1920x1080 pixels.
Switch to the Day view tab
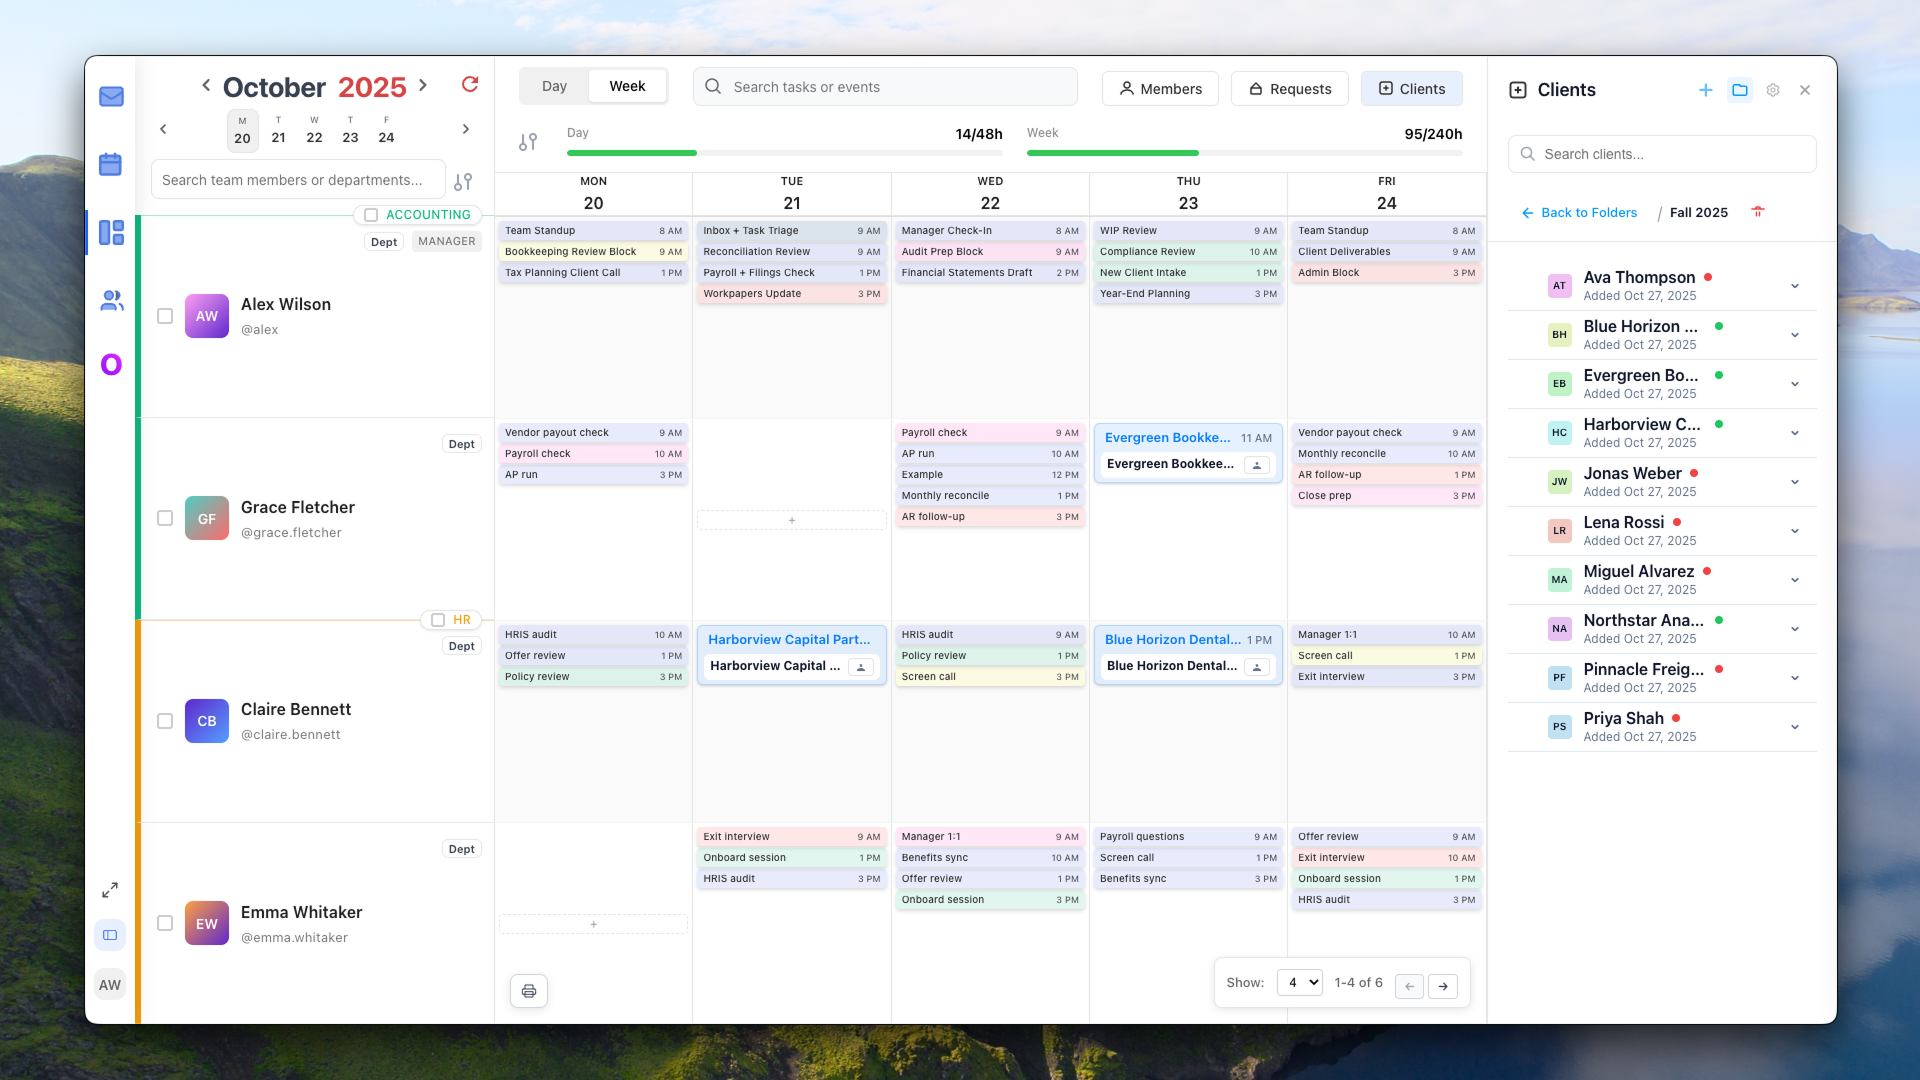554,86
